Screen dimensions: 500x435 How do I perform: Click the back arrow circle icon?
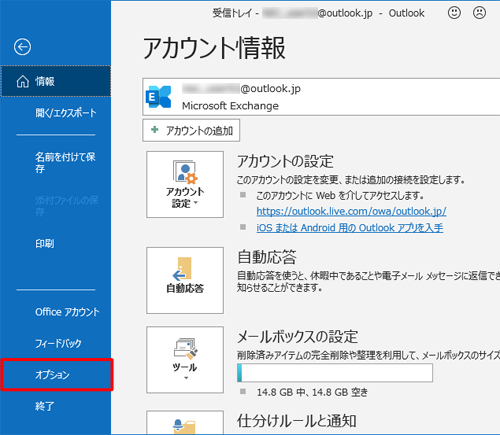pyautogui.click(x=22, y=47)
